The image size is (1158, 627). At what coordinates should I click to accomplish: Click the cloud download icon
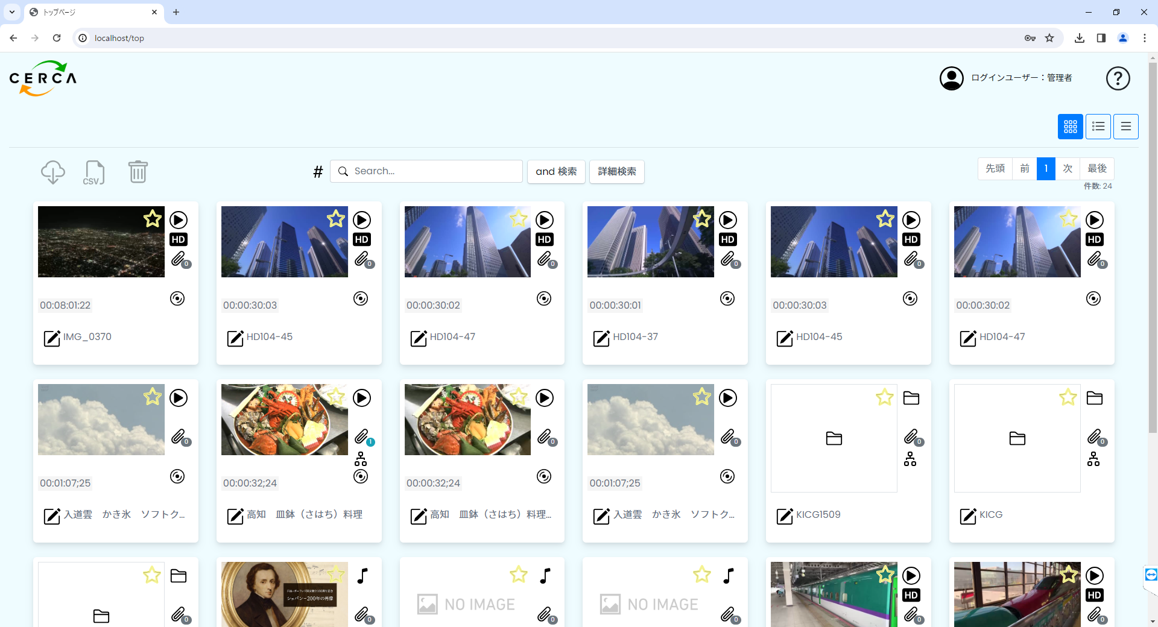[52, 172]
